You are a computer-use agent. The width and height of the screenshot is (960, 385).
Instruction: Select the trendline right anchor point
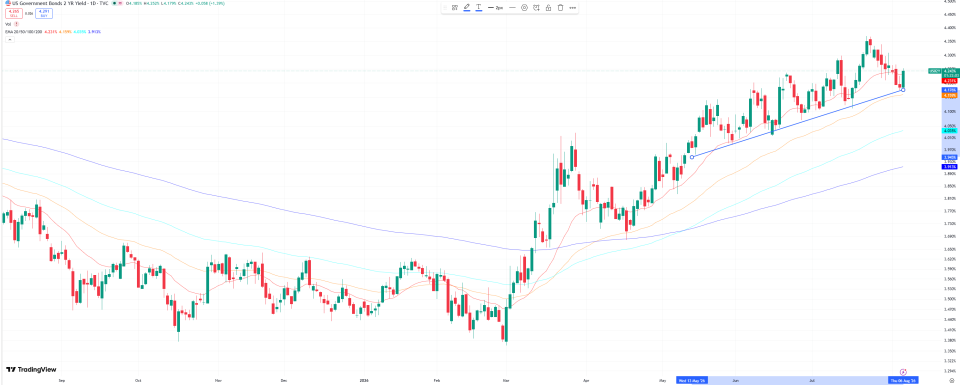point(903,90)
